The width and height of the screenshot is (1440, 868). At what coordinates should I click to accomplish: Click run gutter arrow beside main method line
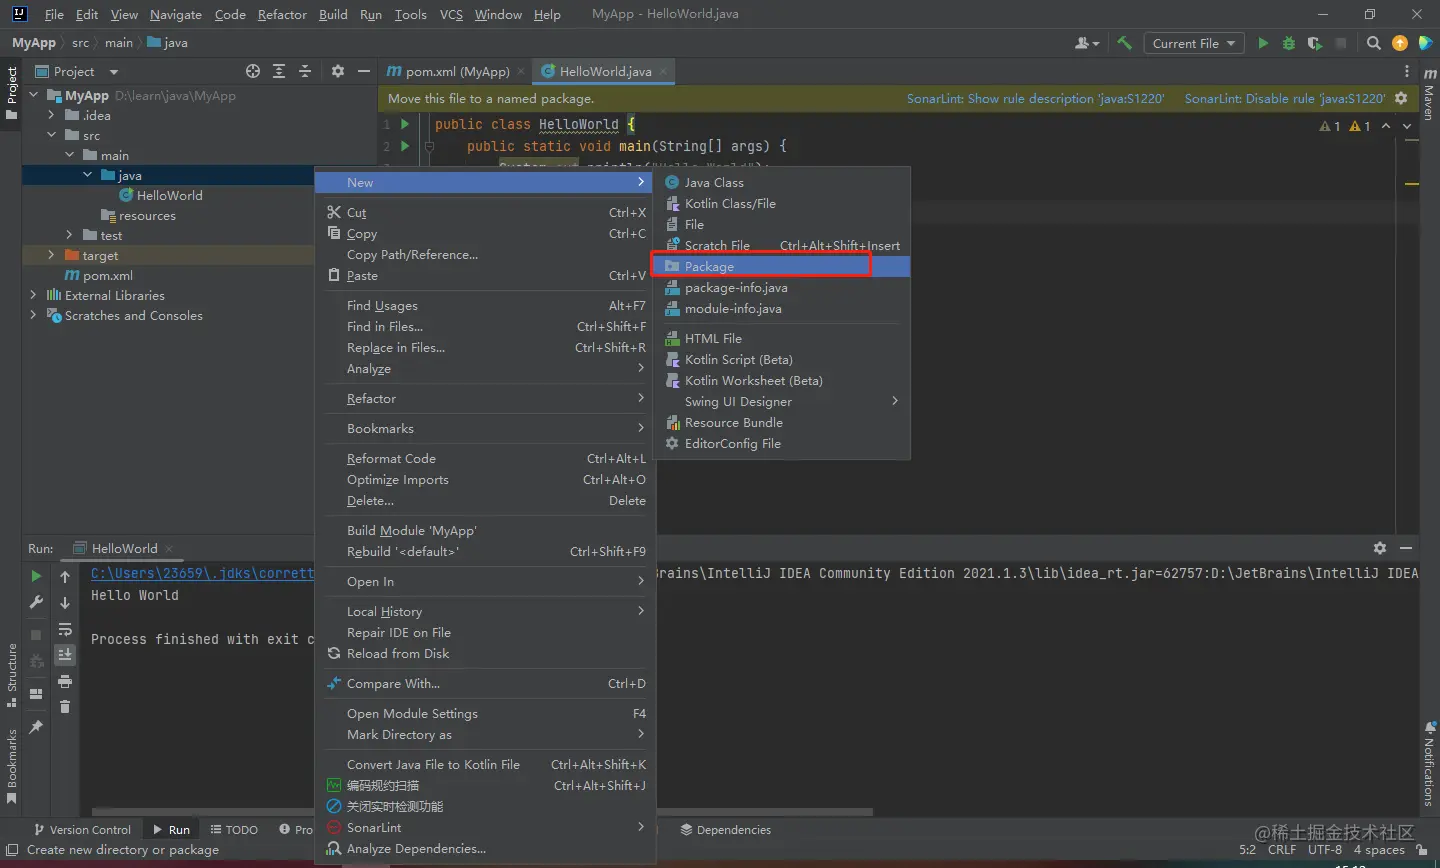[x=405, y=146]
